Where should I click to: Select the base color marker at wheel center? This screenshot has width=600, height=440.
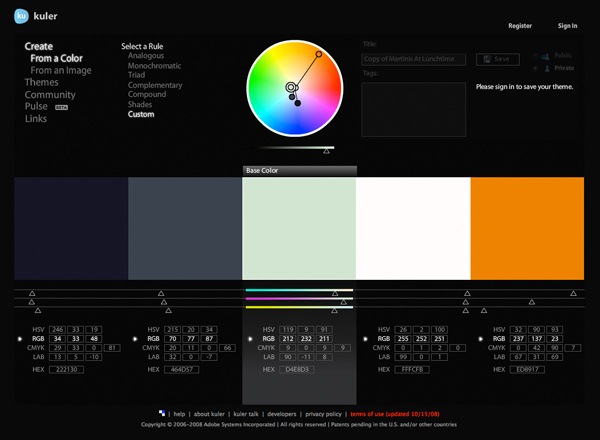[291, 88]
